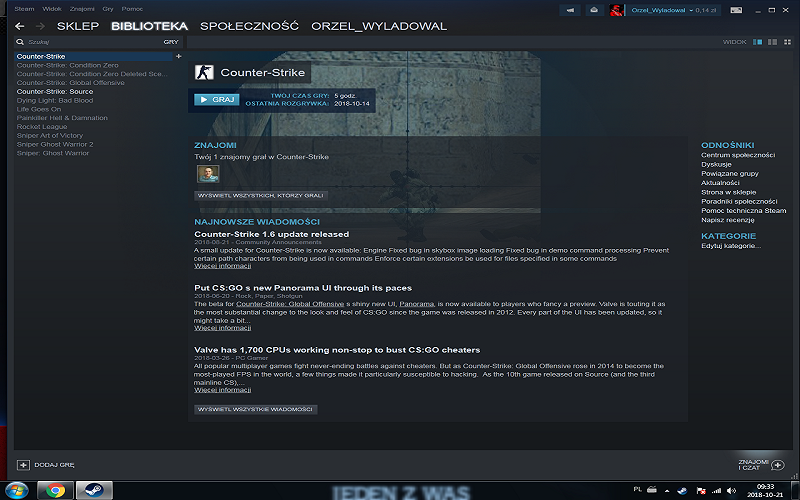Go back with the left arrow
This screenshot has width=800, height=500.
pos(21,25)
